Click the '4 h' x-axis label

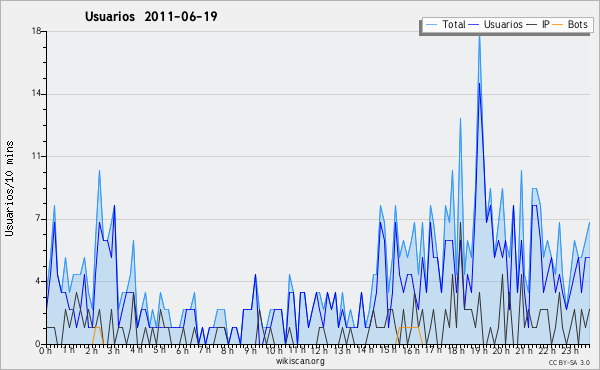[x=136, y=350]
